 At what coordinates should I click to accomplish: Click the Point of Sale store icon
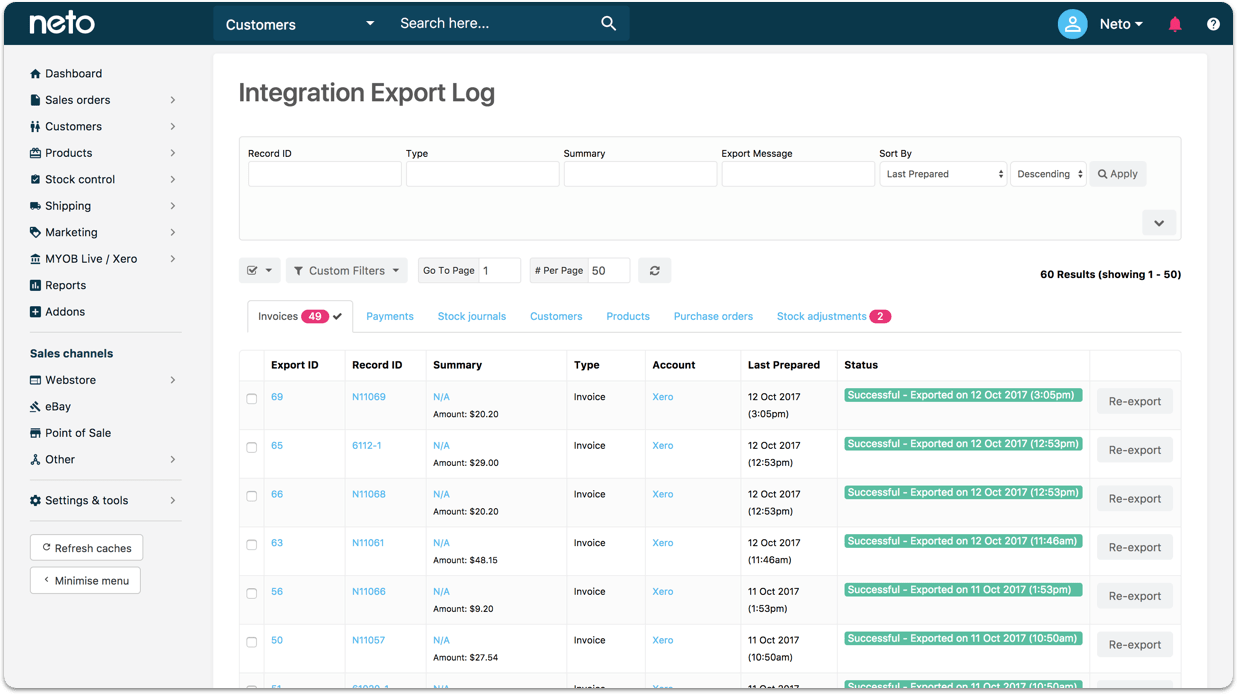pyautogui.click(x=36, y=434)
